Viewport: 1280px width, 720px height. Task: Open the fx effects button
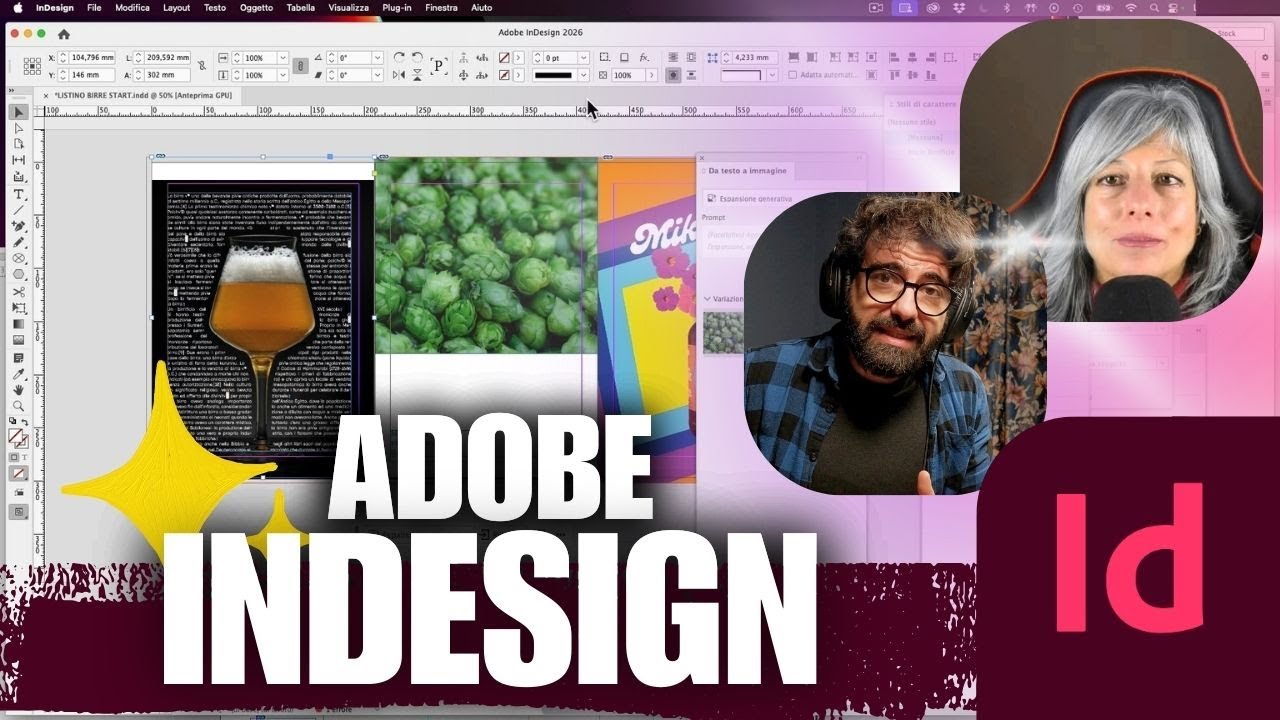644,58
